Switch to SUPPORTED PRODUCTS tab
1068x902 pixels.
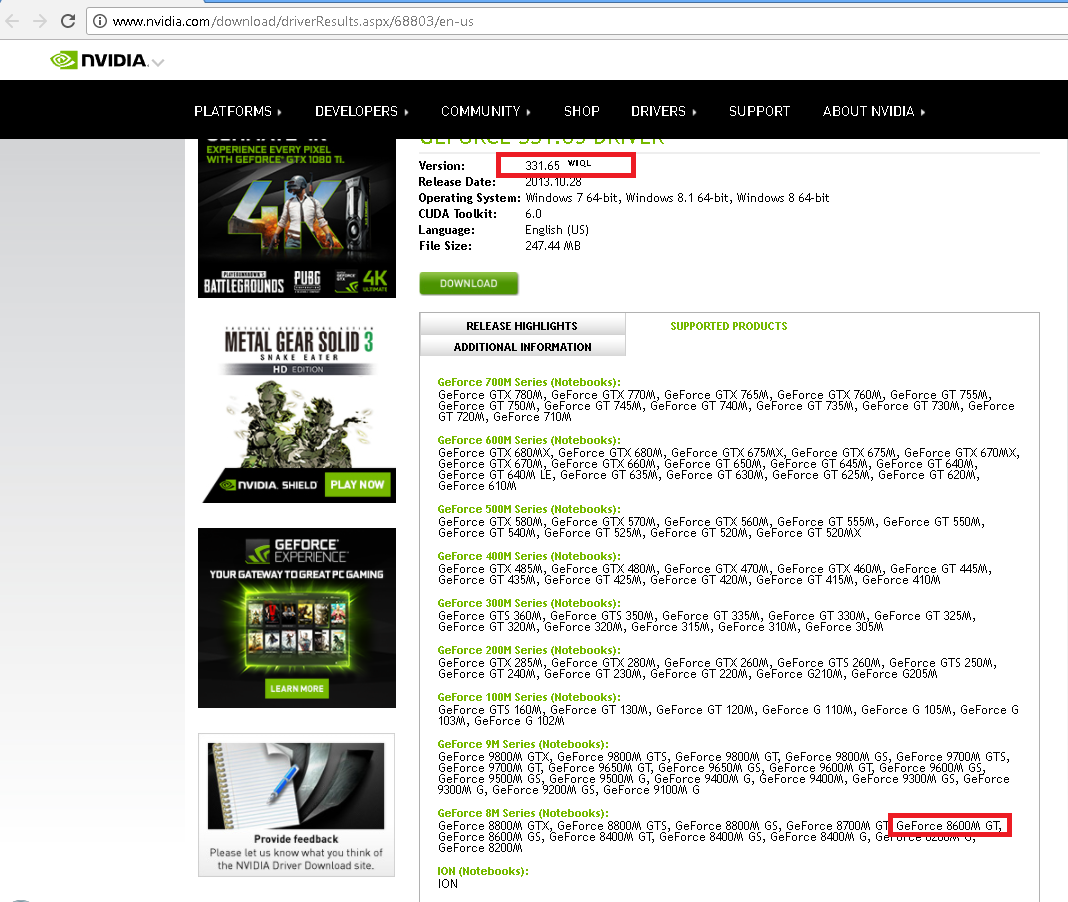728,326
